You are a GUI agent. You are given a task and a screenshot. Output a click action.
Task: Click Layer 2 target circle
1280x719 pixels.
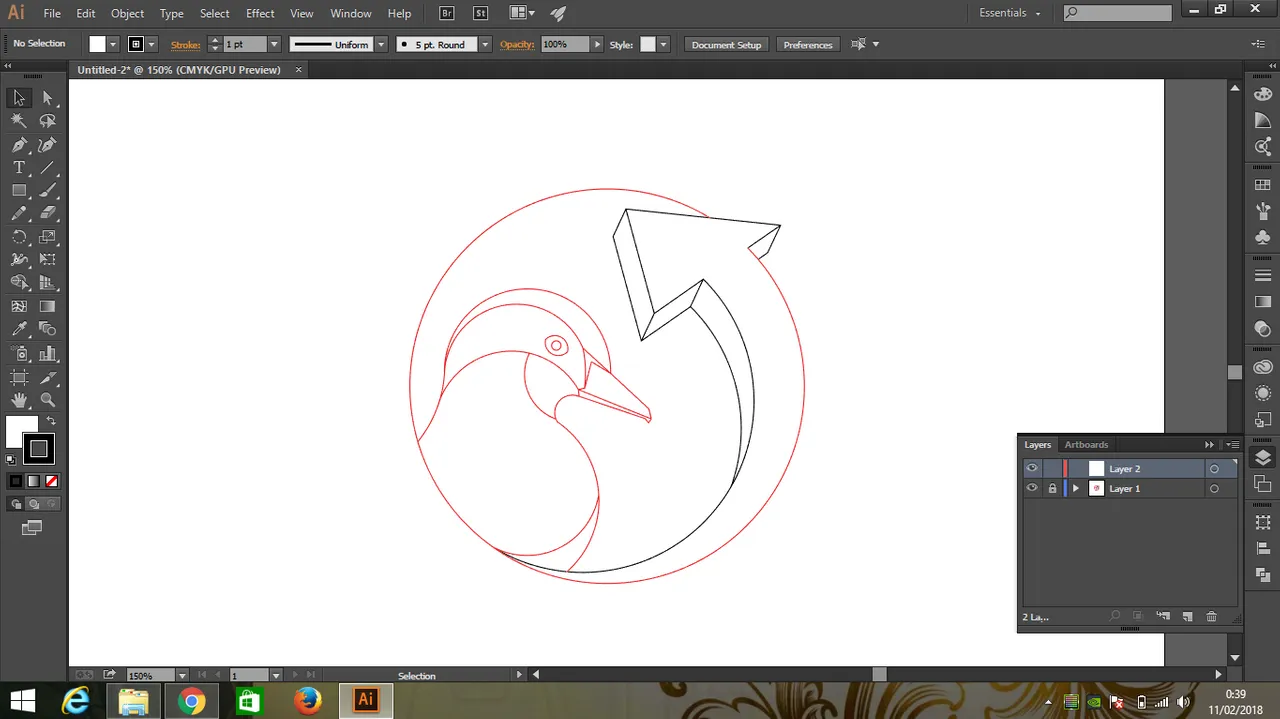tap(1214, 468)
